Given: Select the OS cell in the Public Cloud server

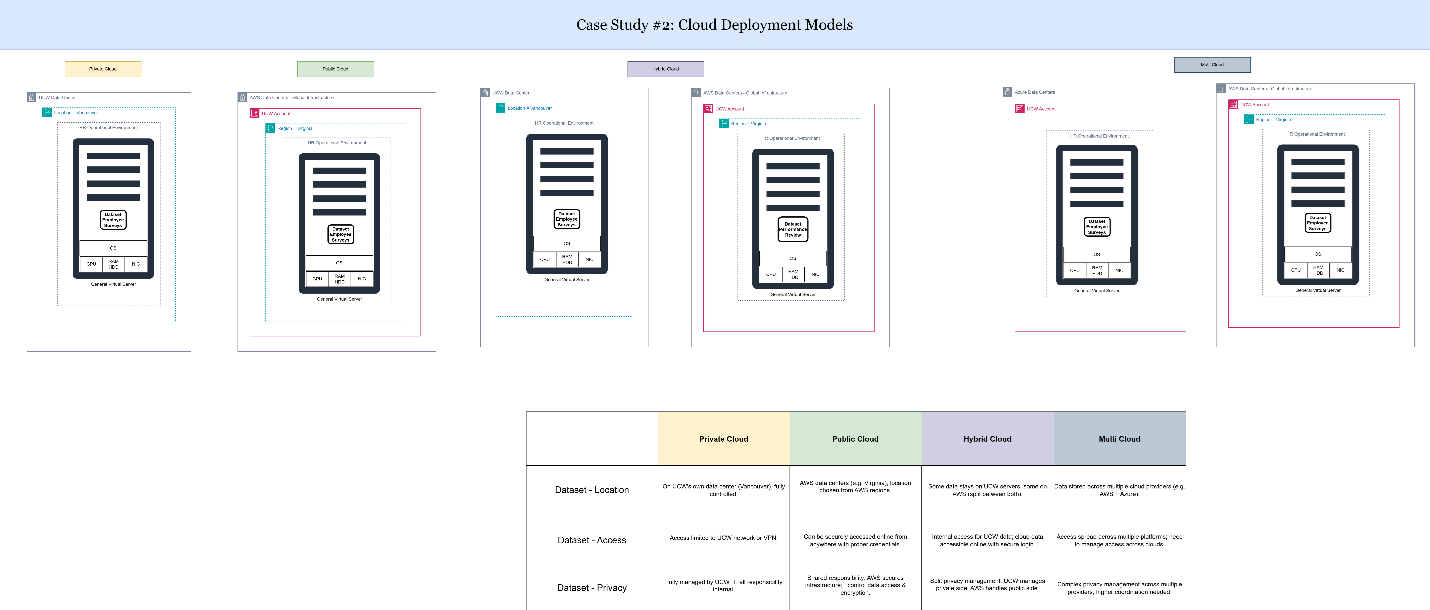Looking at the screenshot, I should point(339,262).
